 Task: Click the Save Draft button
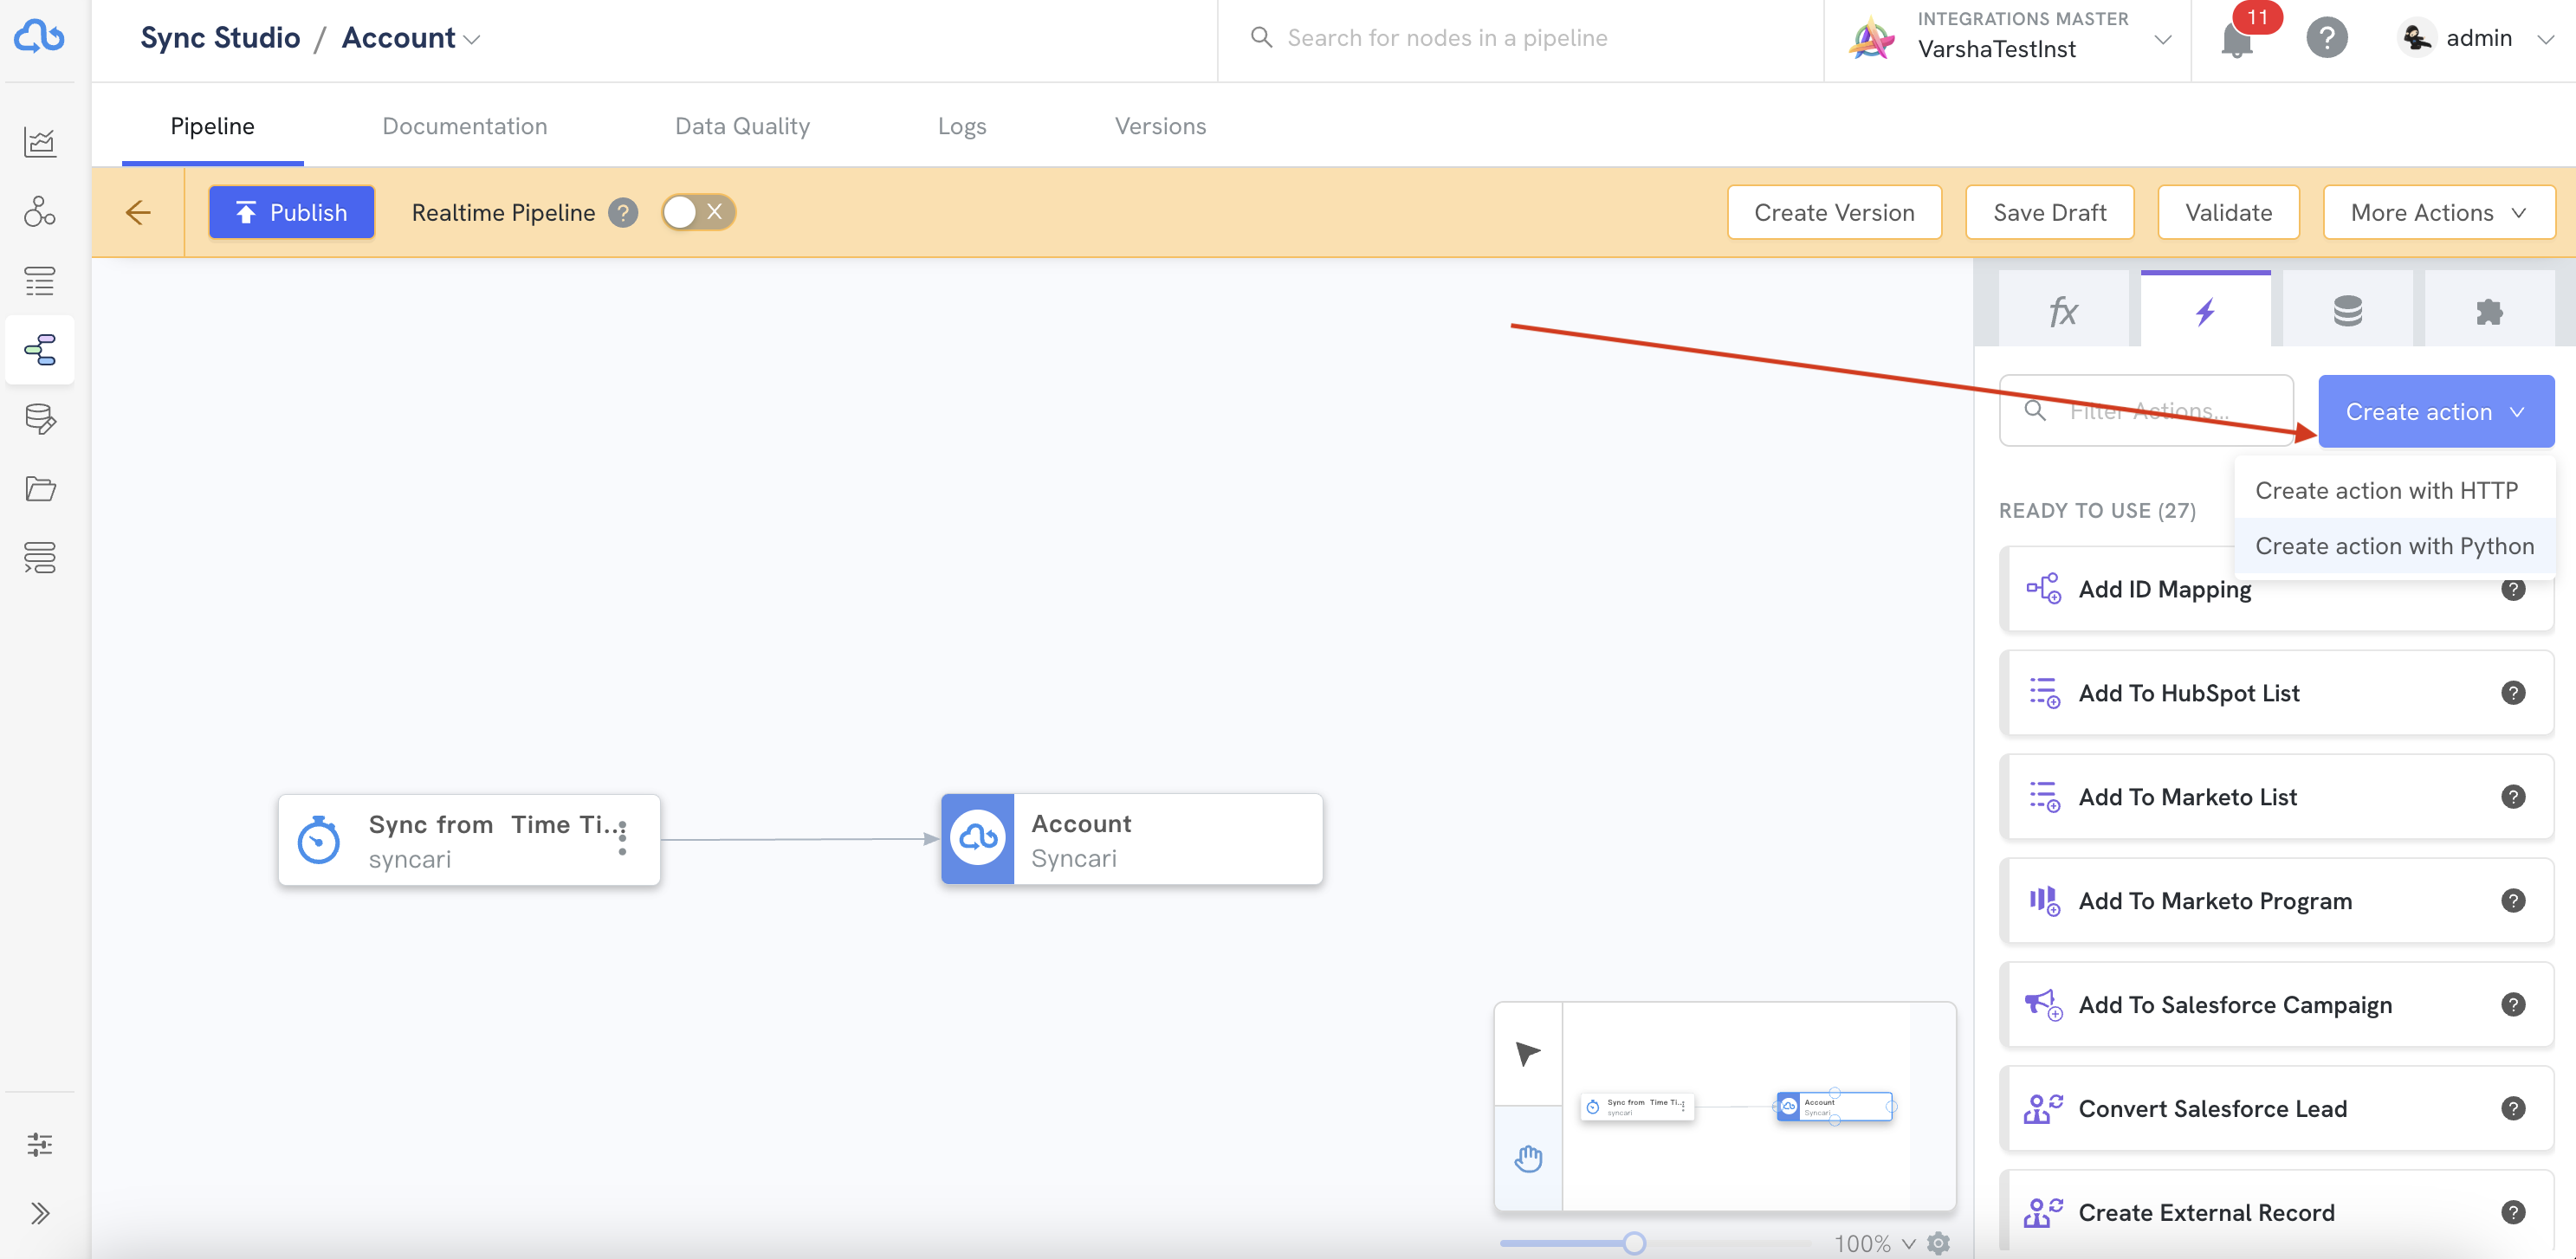2049,212
